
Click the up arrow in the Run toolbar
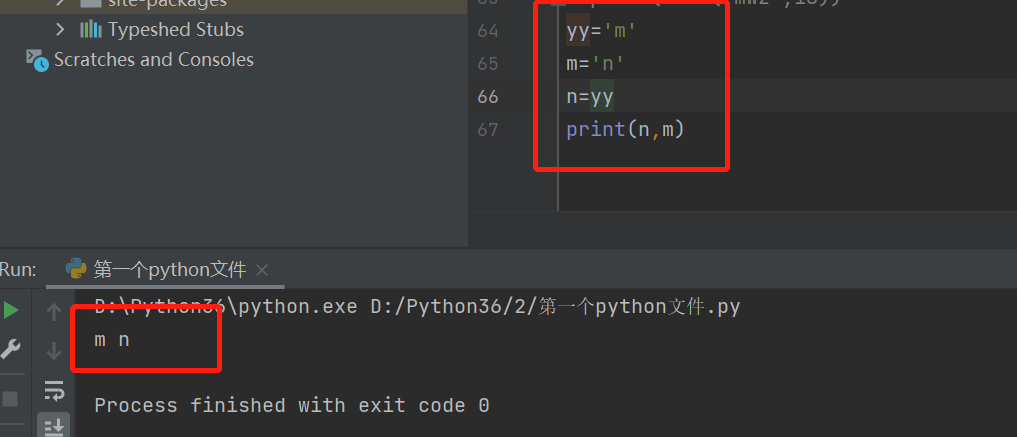click(x=54, y=312)
